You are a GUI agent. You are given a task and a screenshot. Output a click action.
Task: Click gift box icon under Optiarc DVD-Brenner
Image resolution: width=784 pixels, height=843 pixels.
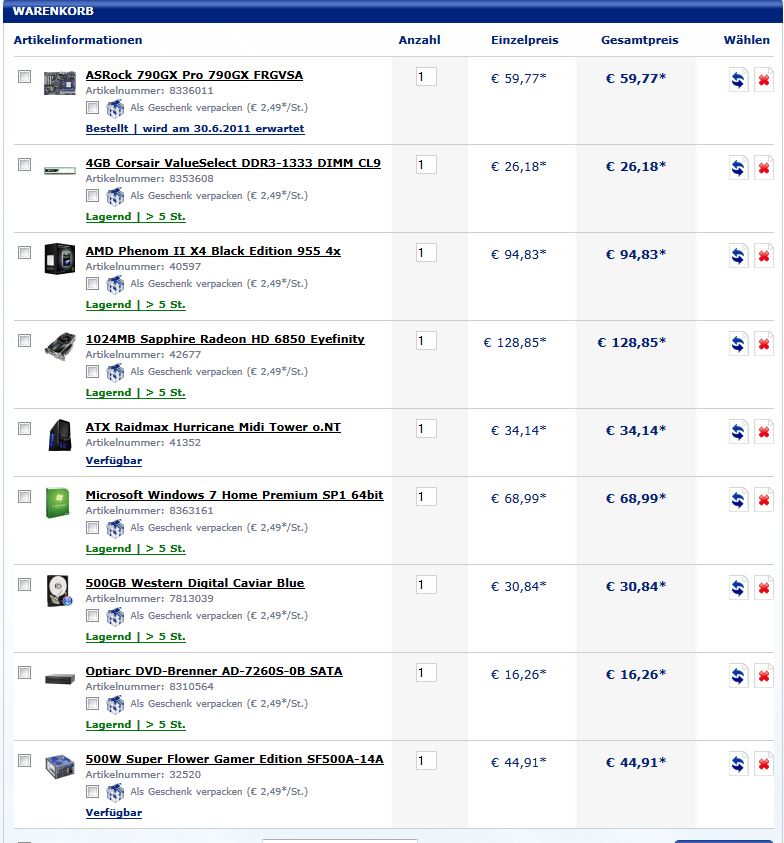[x=115, y=704]
